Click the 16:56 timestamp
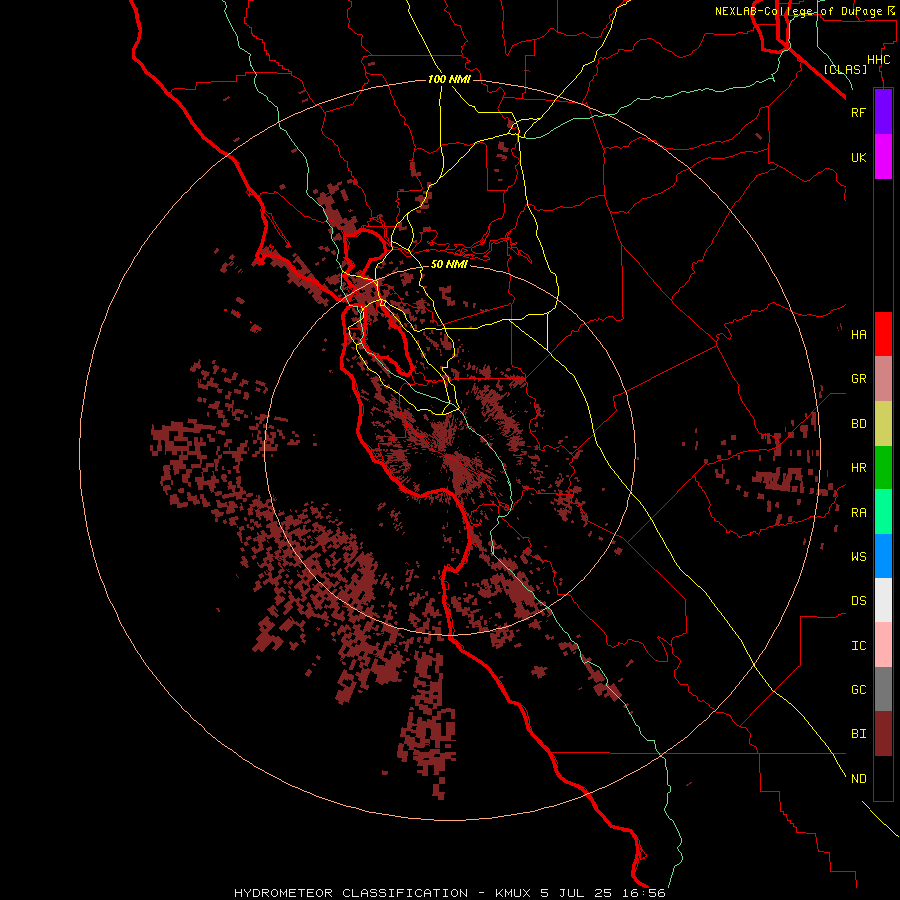 643,893
